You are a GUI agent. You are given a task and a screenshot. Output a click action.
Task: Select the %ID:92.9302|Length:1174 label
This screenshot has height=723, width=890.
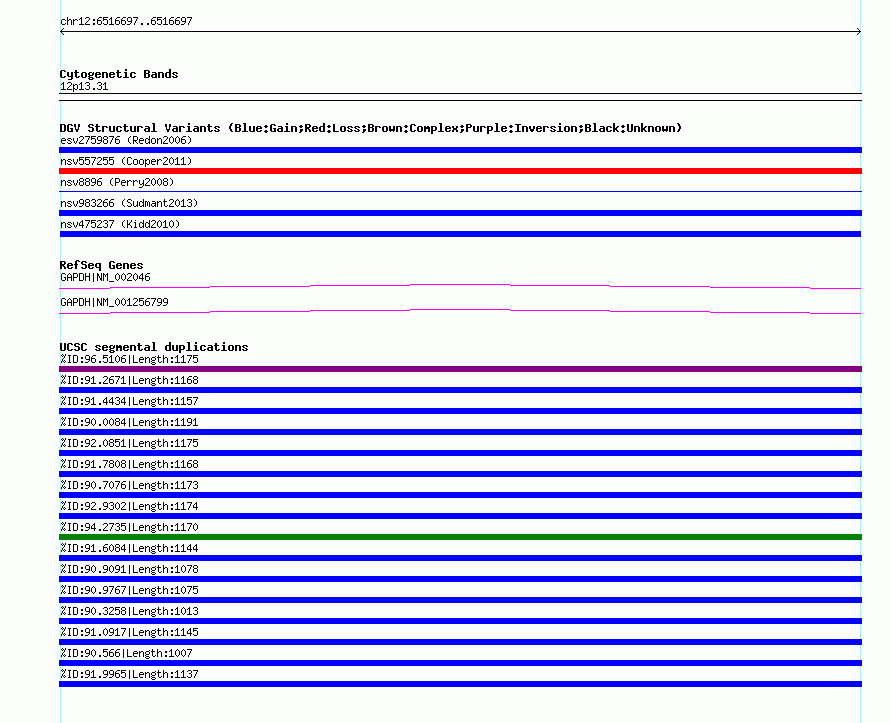point(129,506)
